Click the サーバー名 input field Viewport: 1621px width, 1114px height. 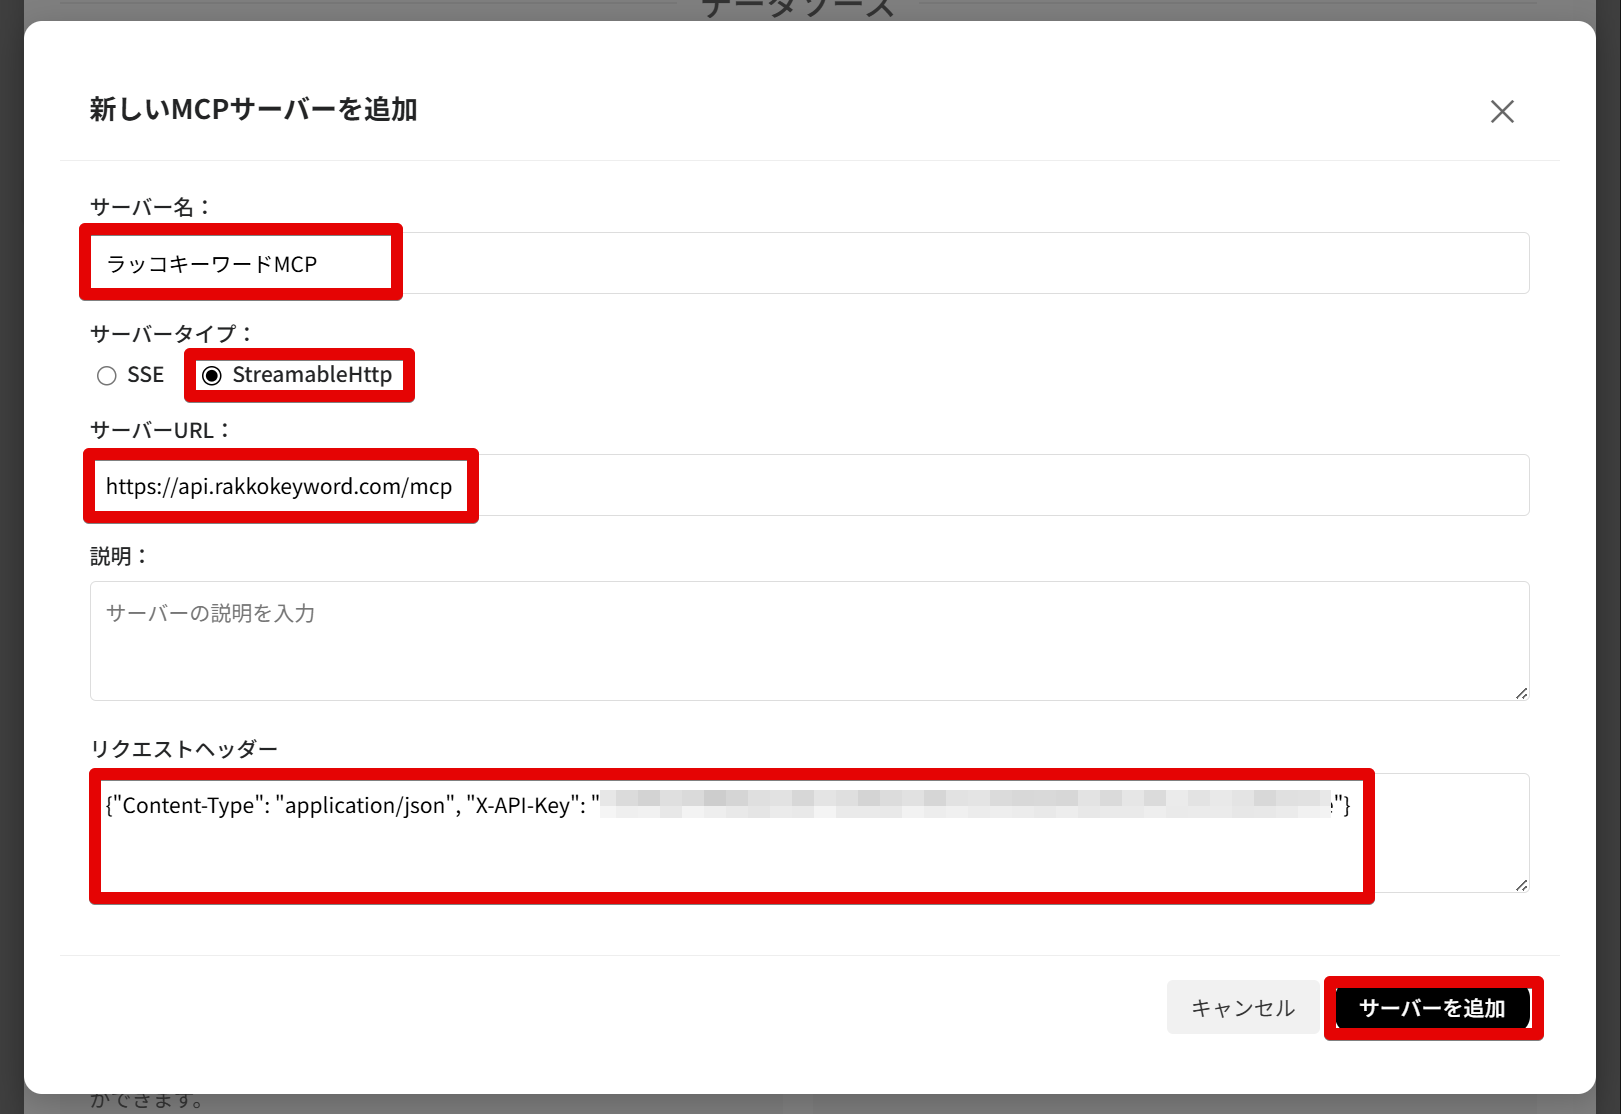tap(809, 263)
